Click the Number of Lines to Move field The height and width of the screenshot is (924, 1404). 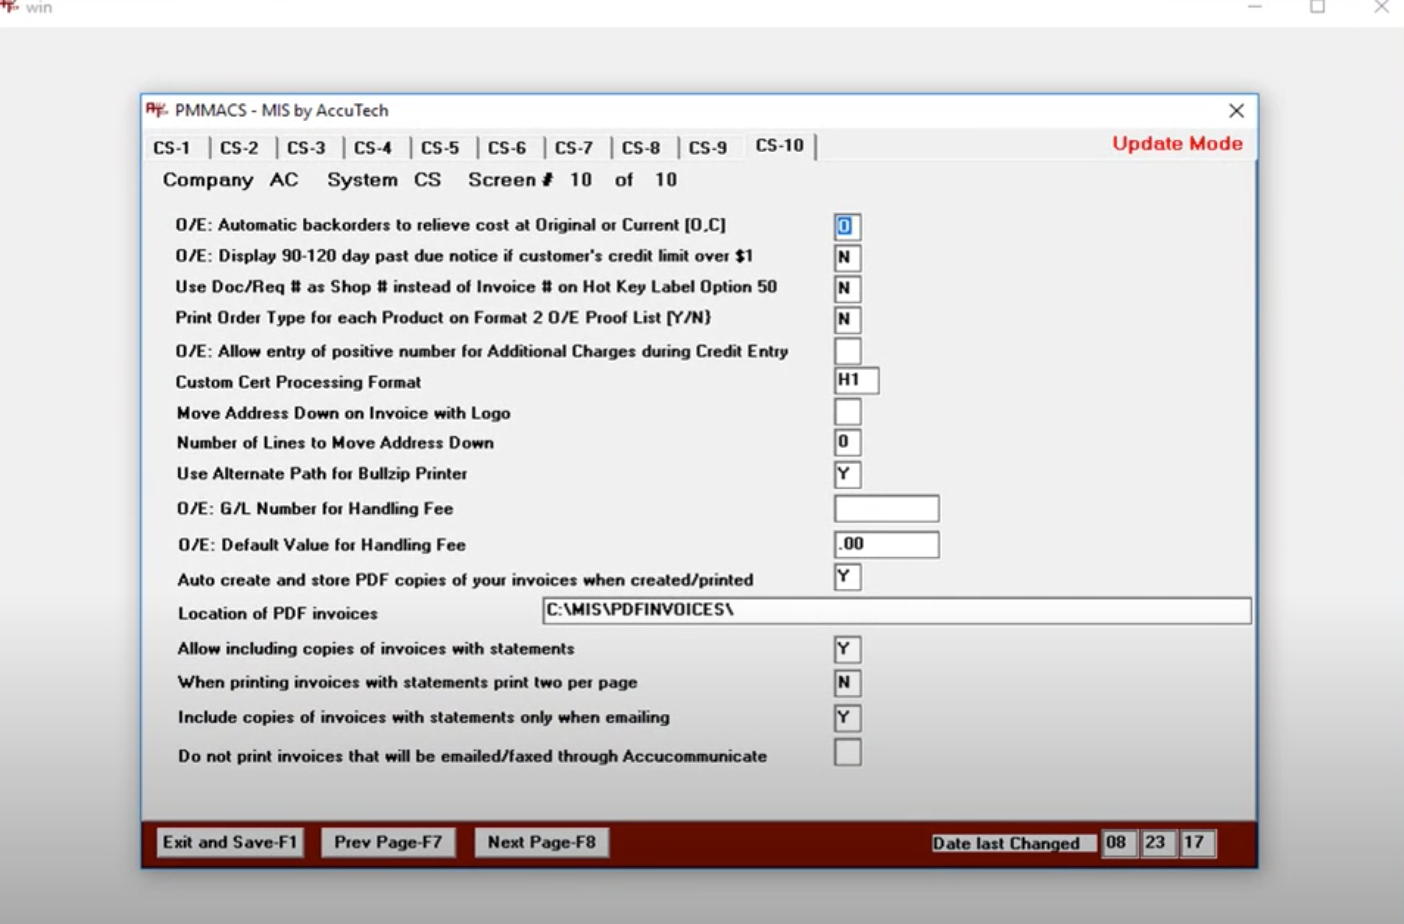(847, 442)
